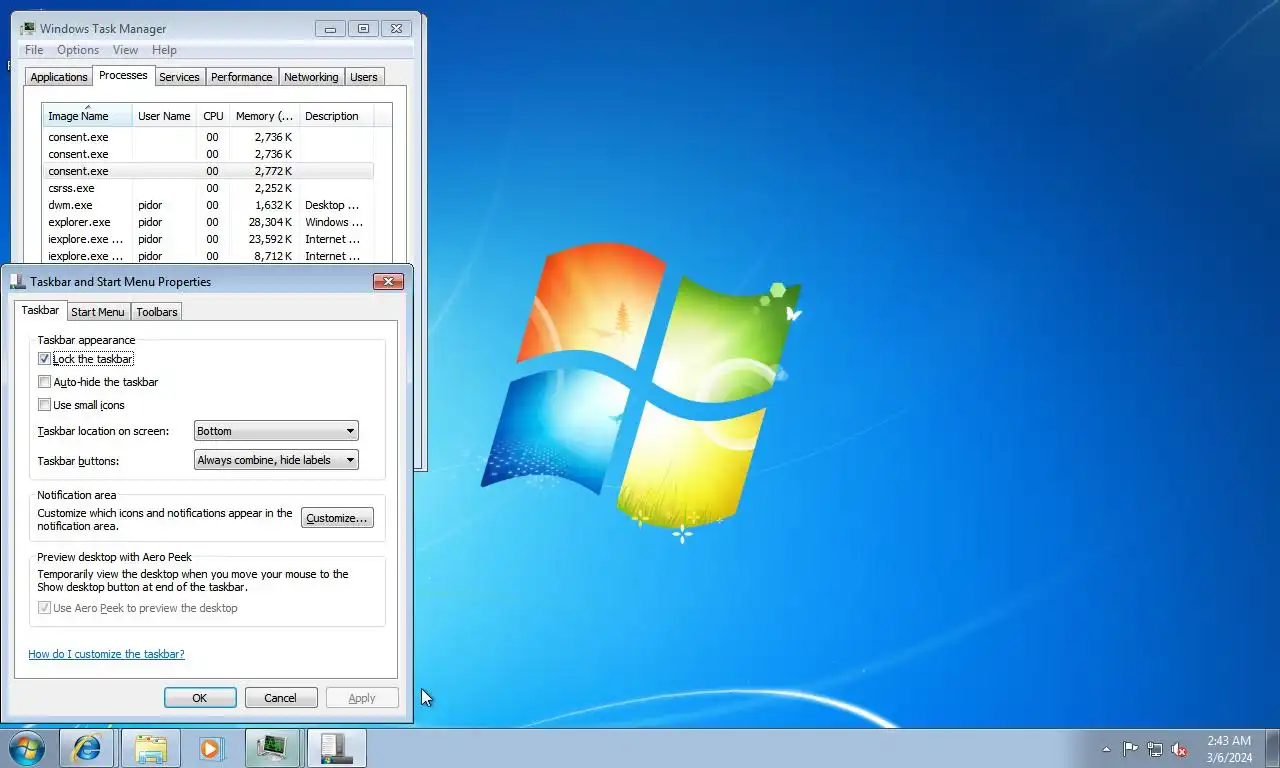The height and width of the screenshot is (768, 1280).
Task: Click Cancel in Taskbar Properties
Action: click(280, 698)
